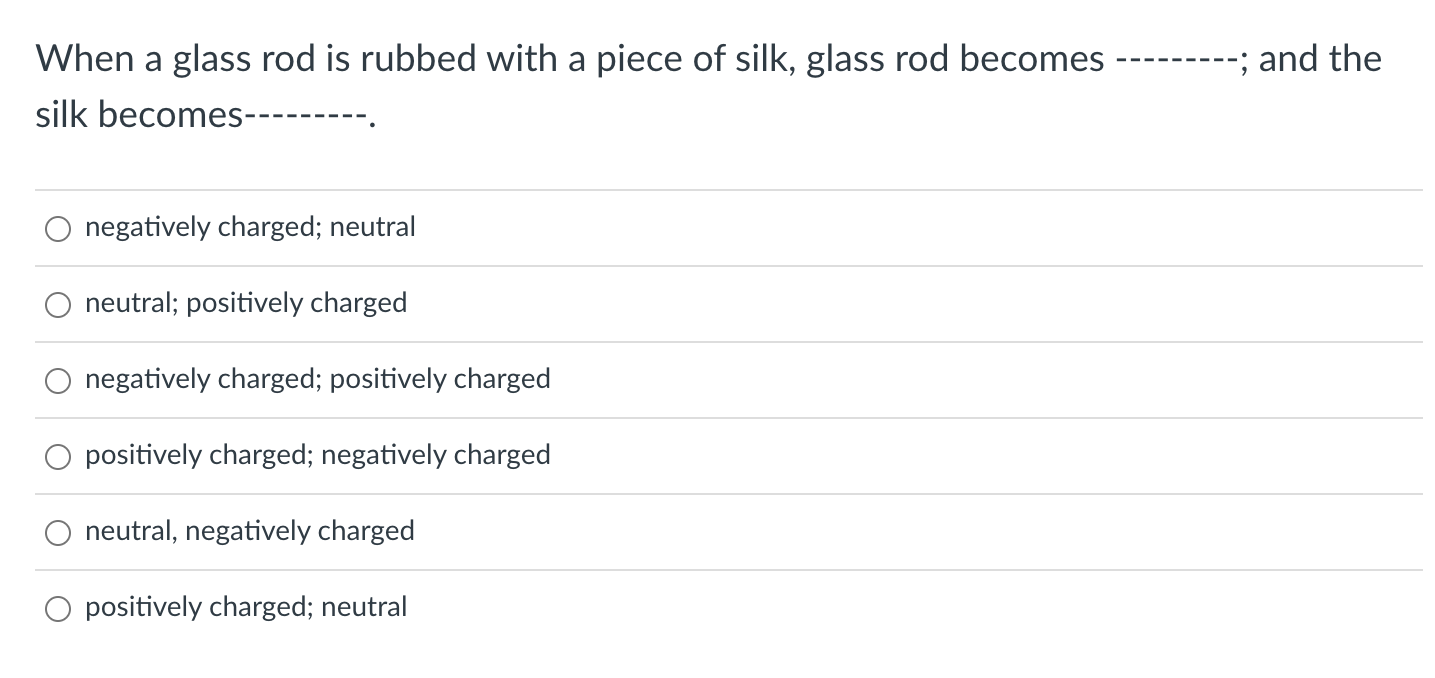Screen dimensions: 1435x678
Task: Select 'negatively charged; positively charged' option
Action: point(57,380)
